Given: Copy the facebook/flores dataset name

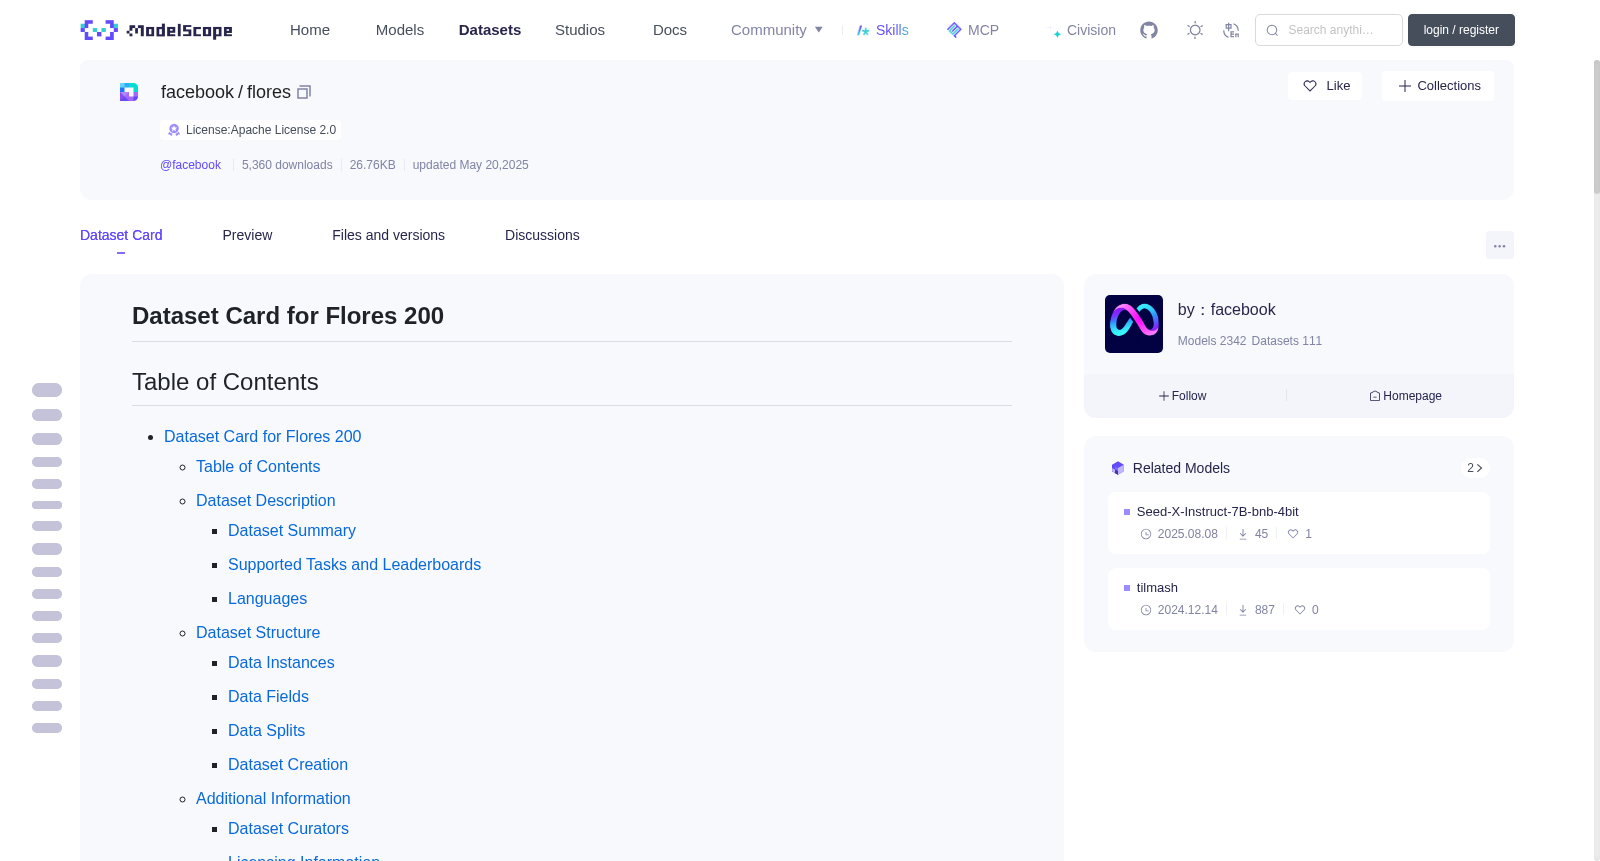Looking at the screenshot, I should 304,92.
